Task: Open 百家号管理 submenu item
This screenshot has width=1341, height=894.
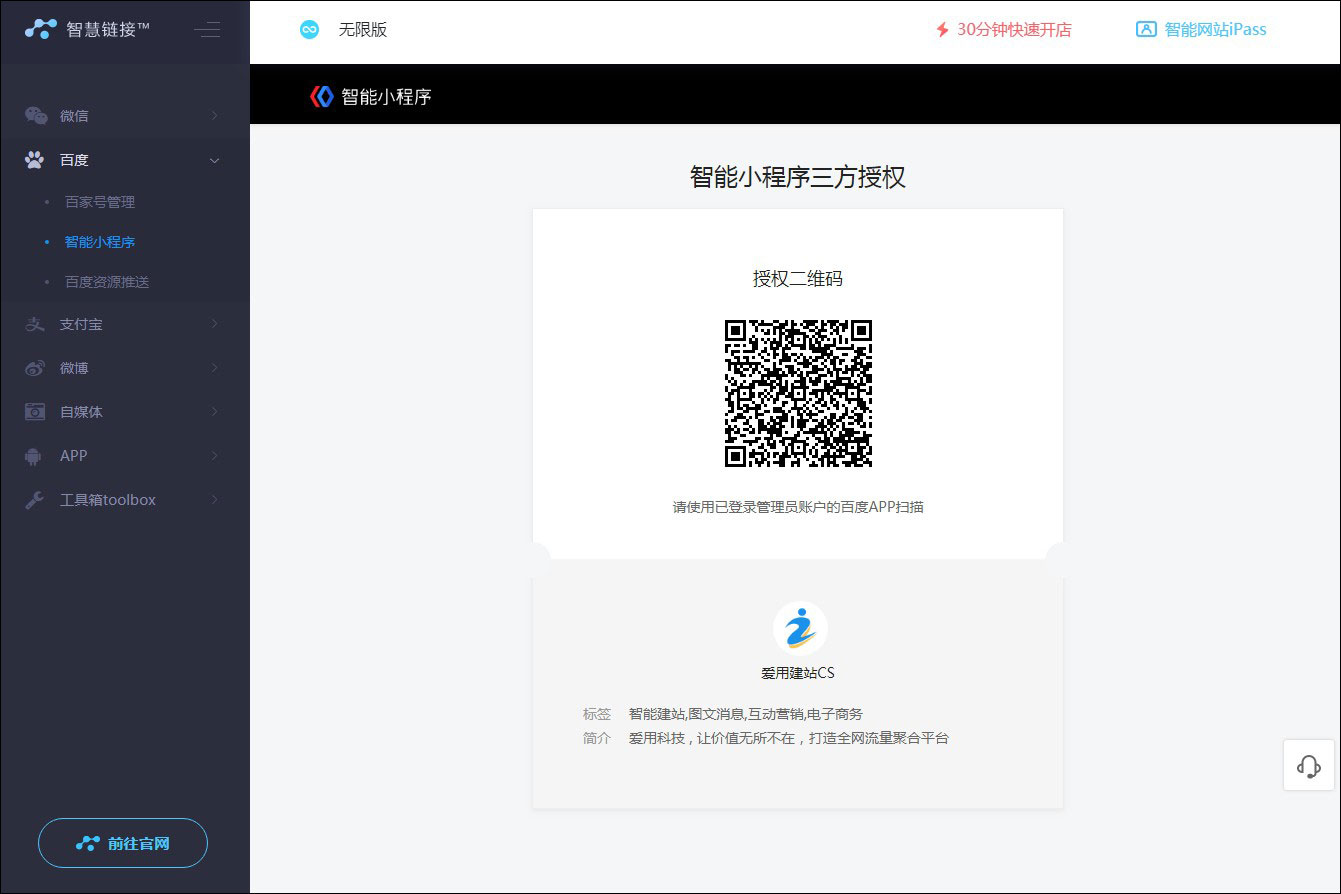Action: pyautogui.click(x=100, y=202)
